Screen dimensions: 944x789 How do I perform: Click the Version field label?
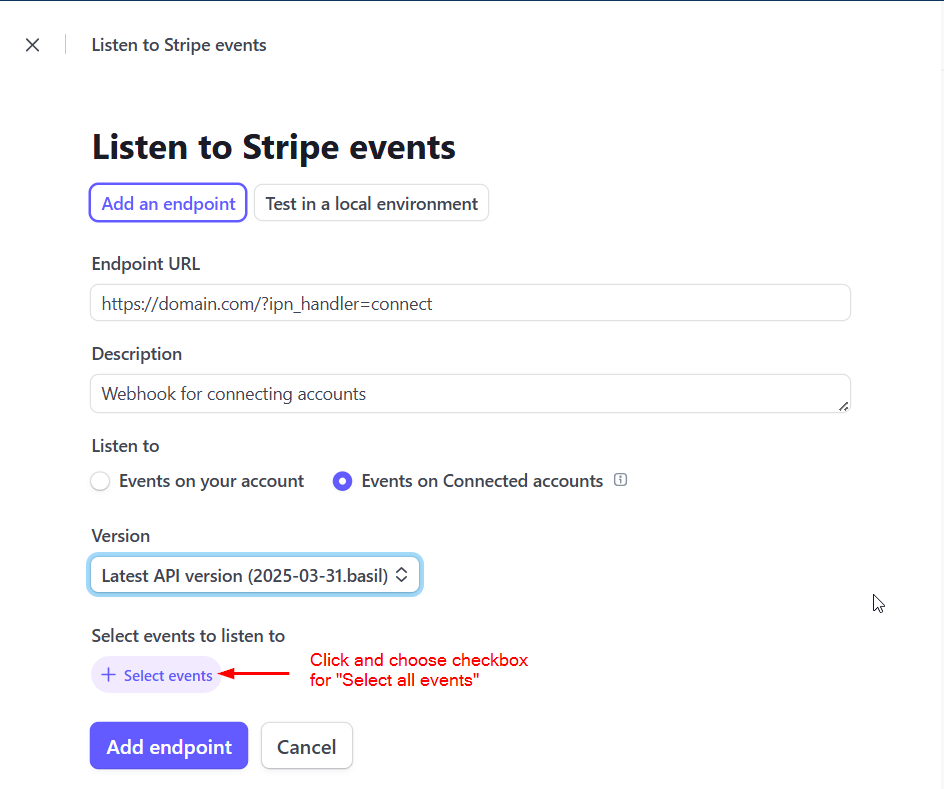120,536
